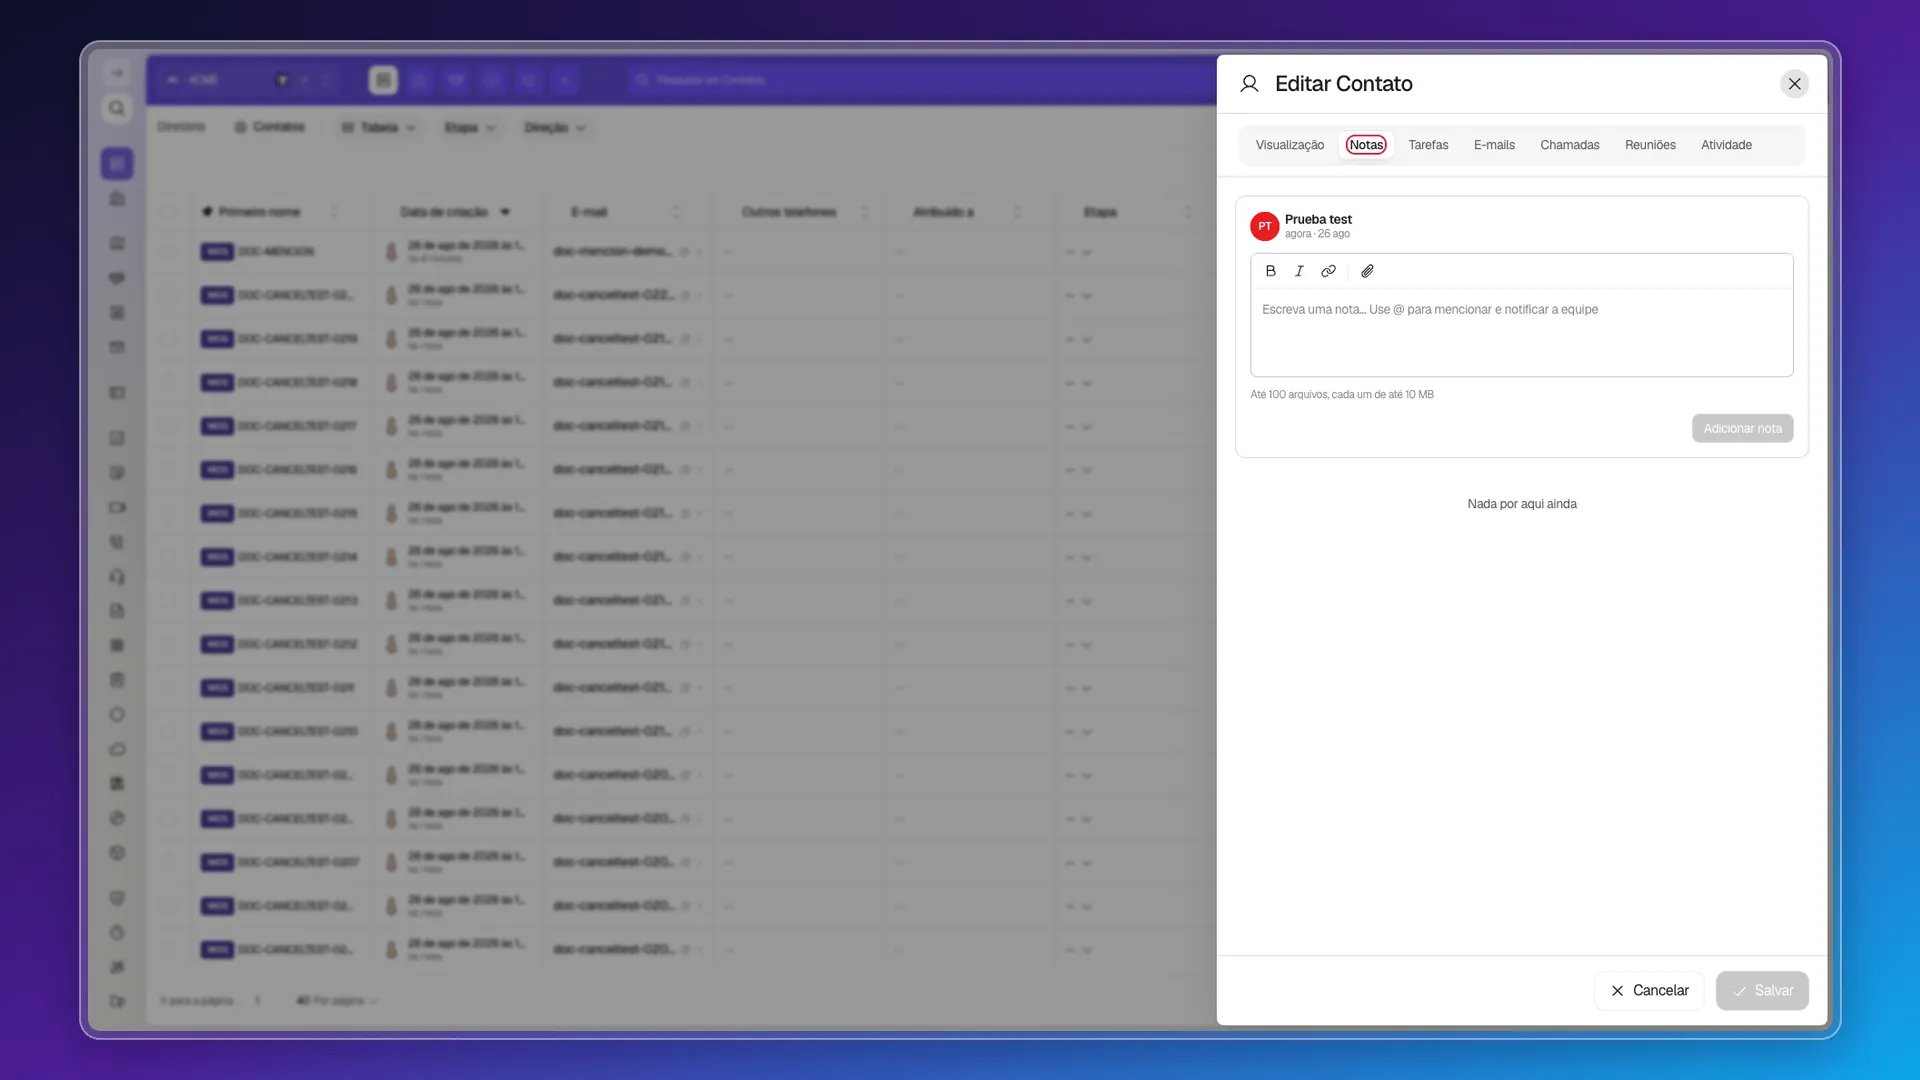Open the Tarefas tab
1920x1080 pixels.
(x=1428, y=145)
